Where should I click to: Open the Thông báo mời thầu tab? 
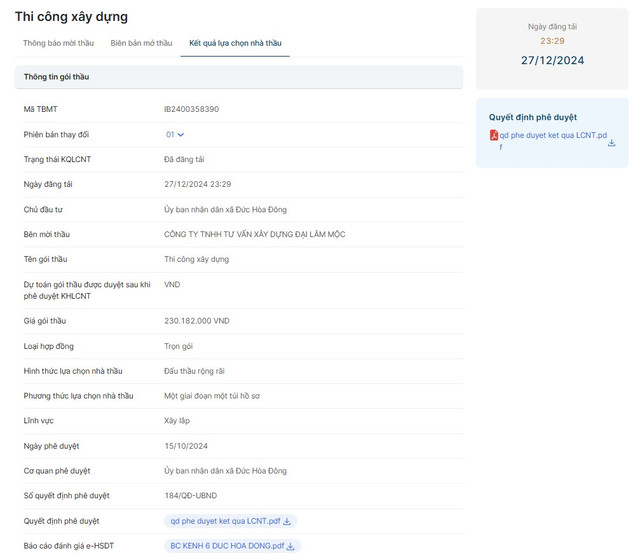58,44
